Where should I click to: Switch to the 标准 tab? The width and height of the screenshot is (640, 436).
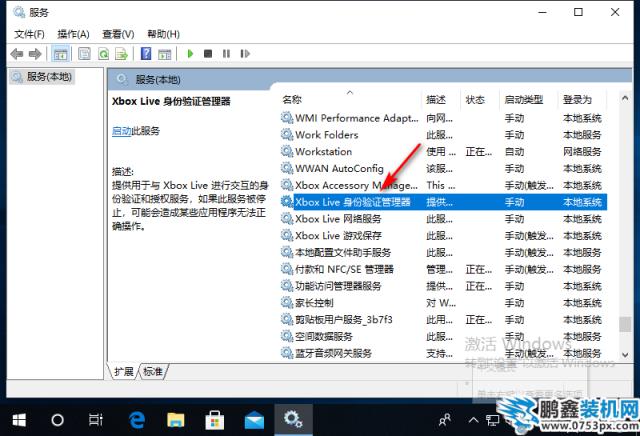(x=153, y=371)
